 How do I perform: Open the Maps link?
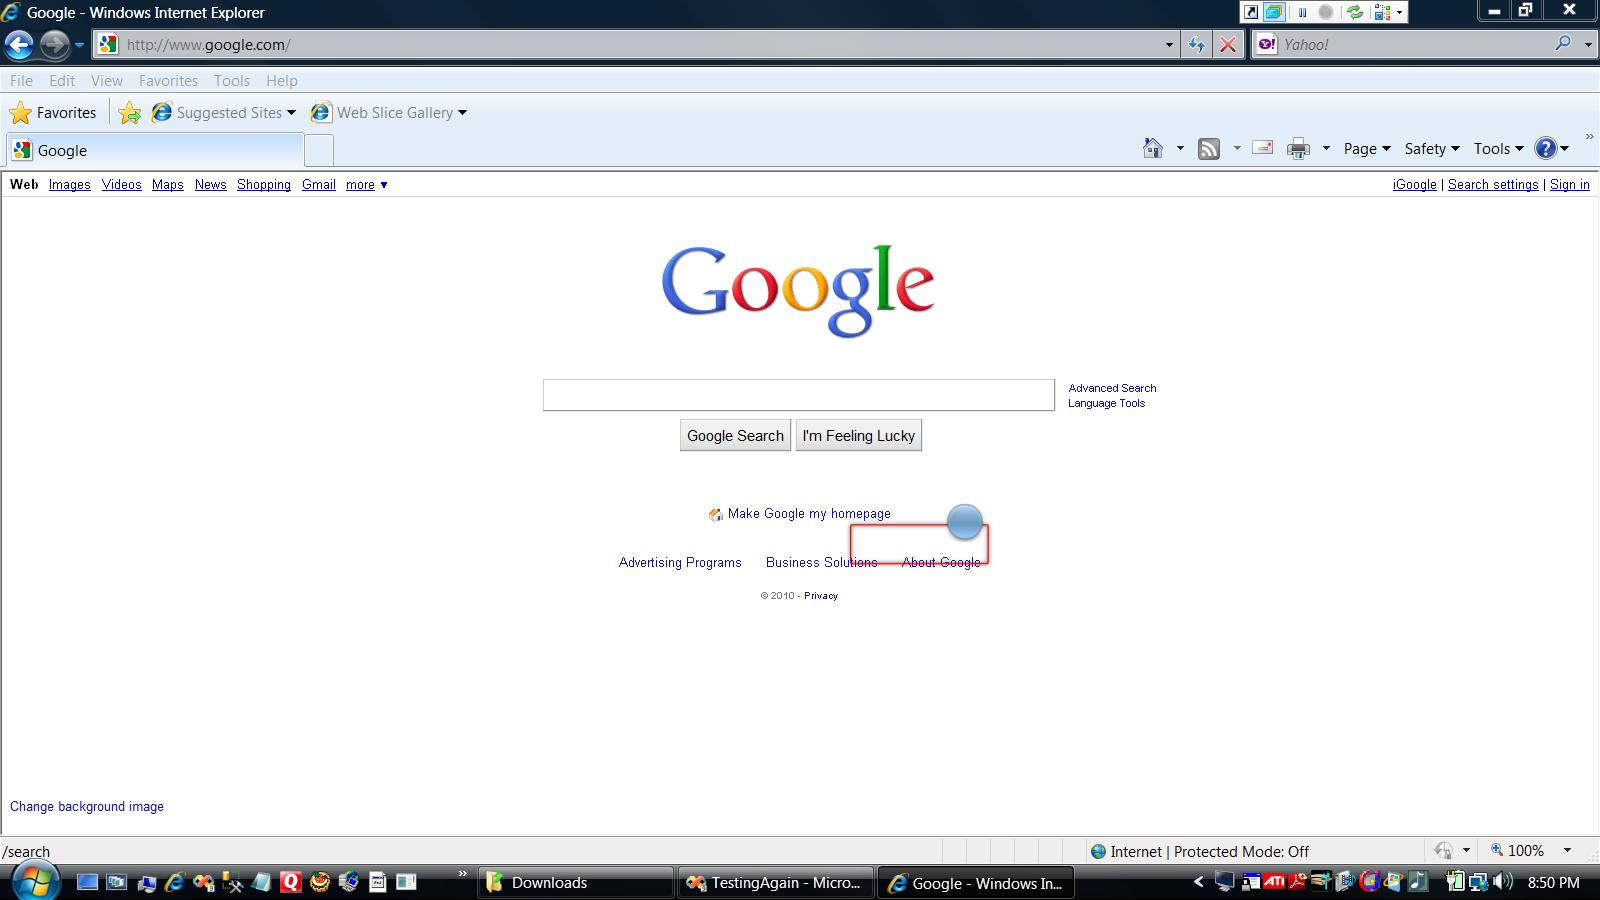point(168,185)
